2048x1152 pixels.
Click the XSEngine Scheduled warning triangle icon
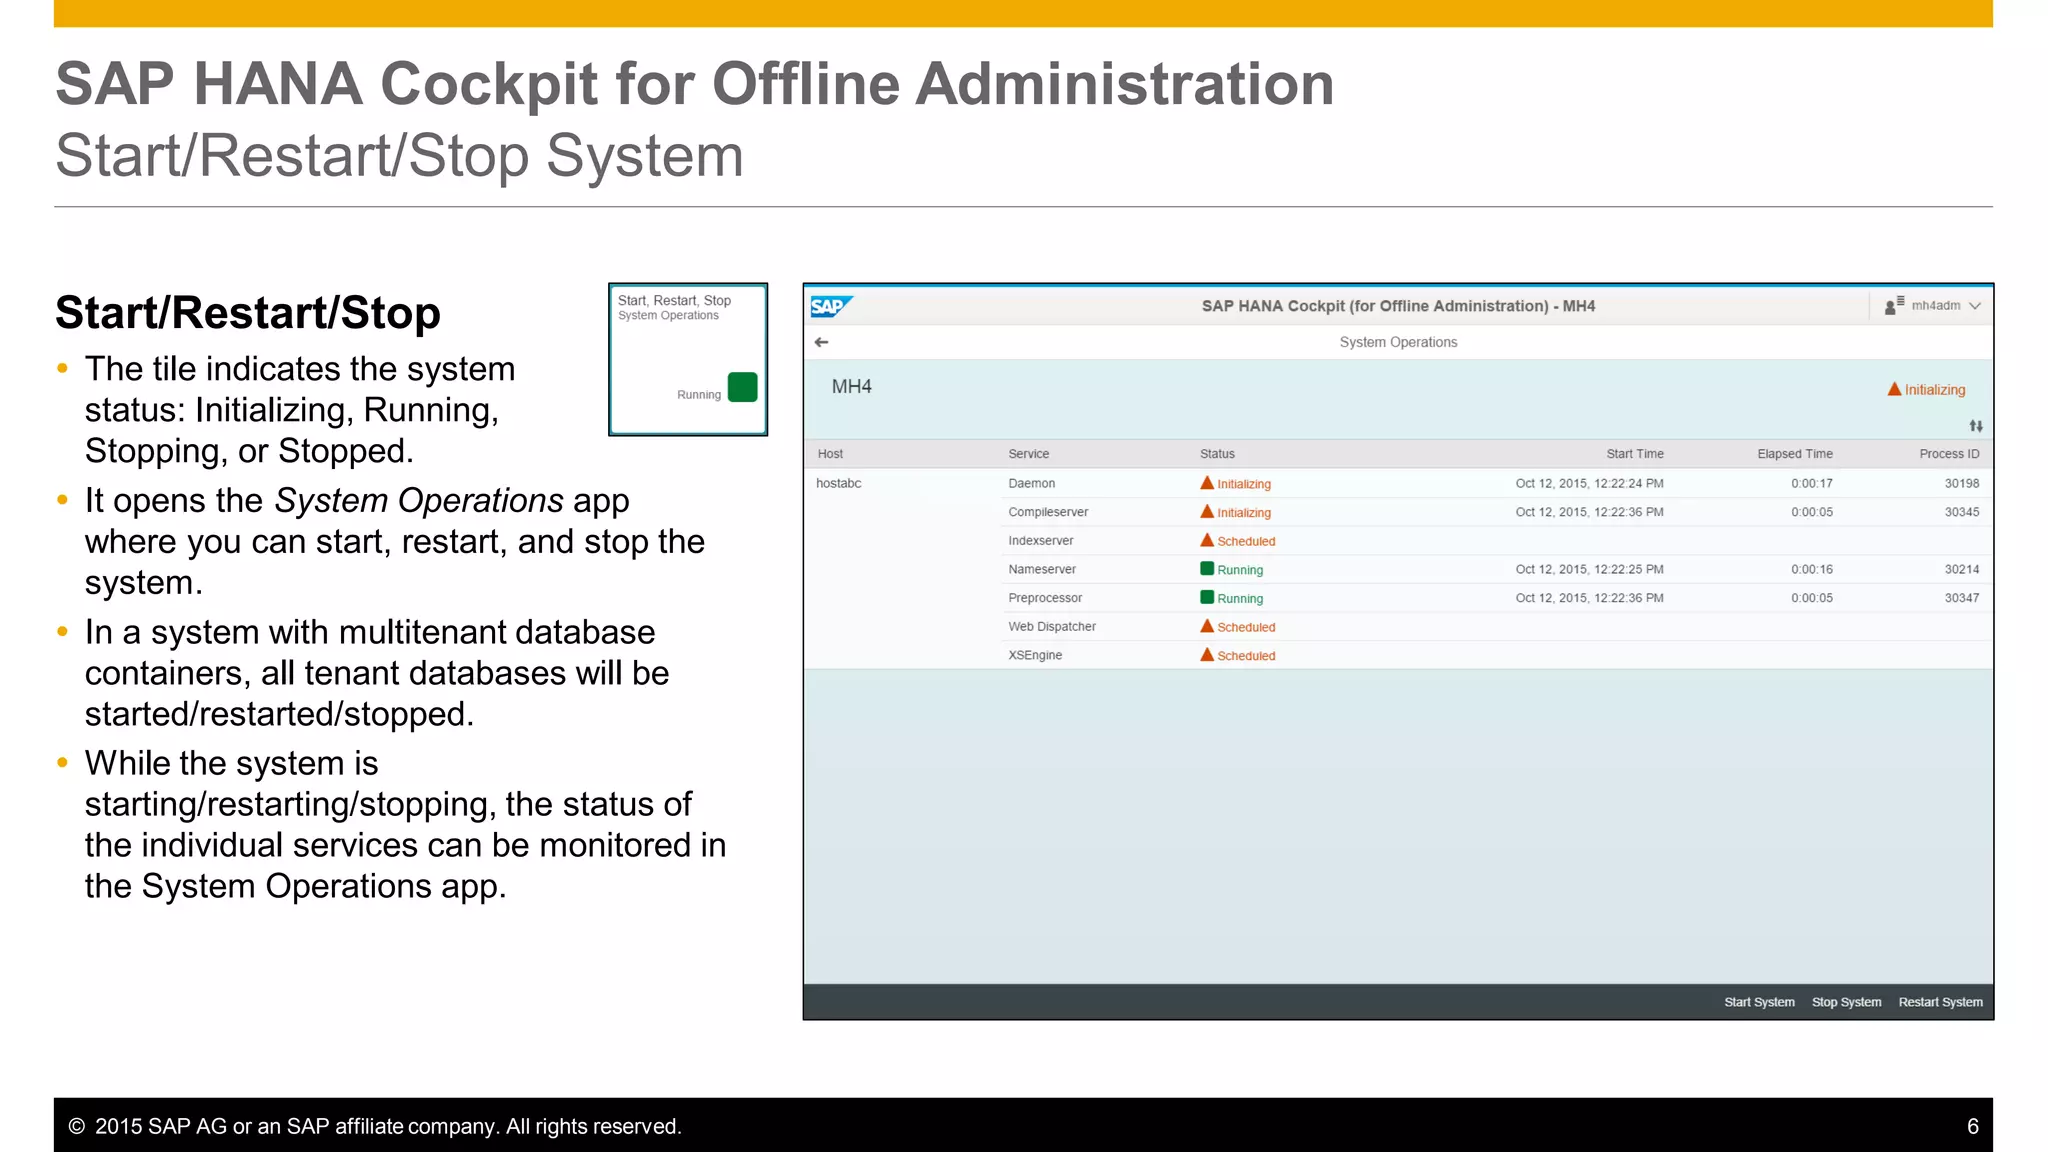pos(1207,655)
